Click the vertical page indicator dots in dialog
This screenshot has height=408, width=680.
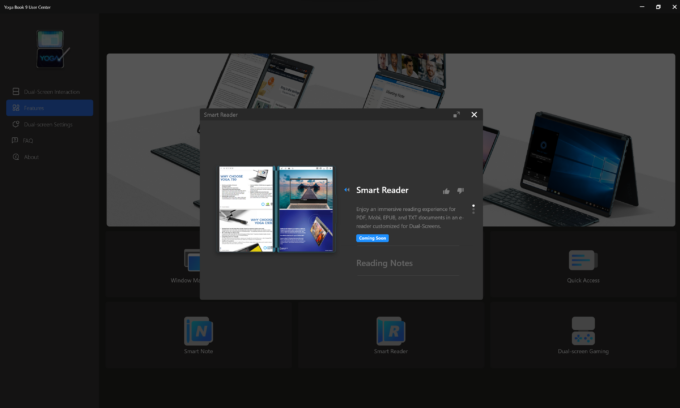[473, 210]
